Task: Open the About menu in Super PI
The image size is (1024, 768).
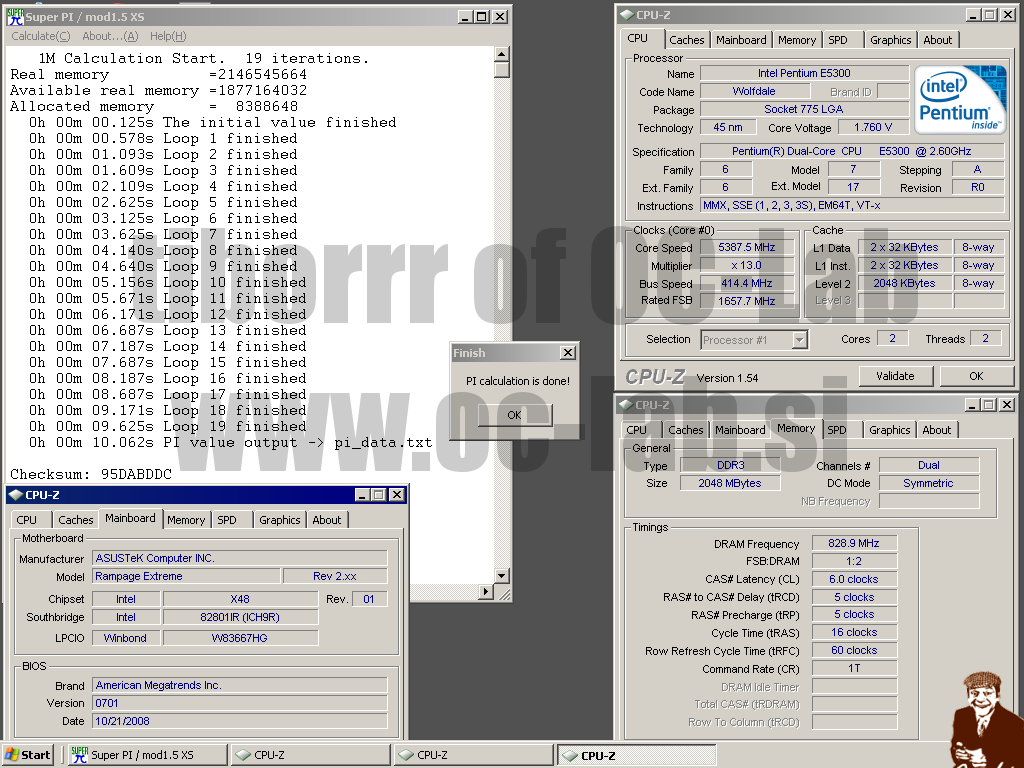Action: click(x=110, y=36)
